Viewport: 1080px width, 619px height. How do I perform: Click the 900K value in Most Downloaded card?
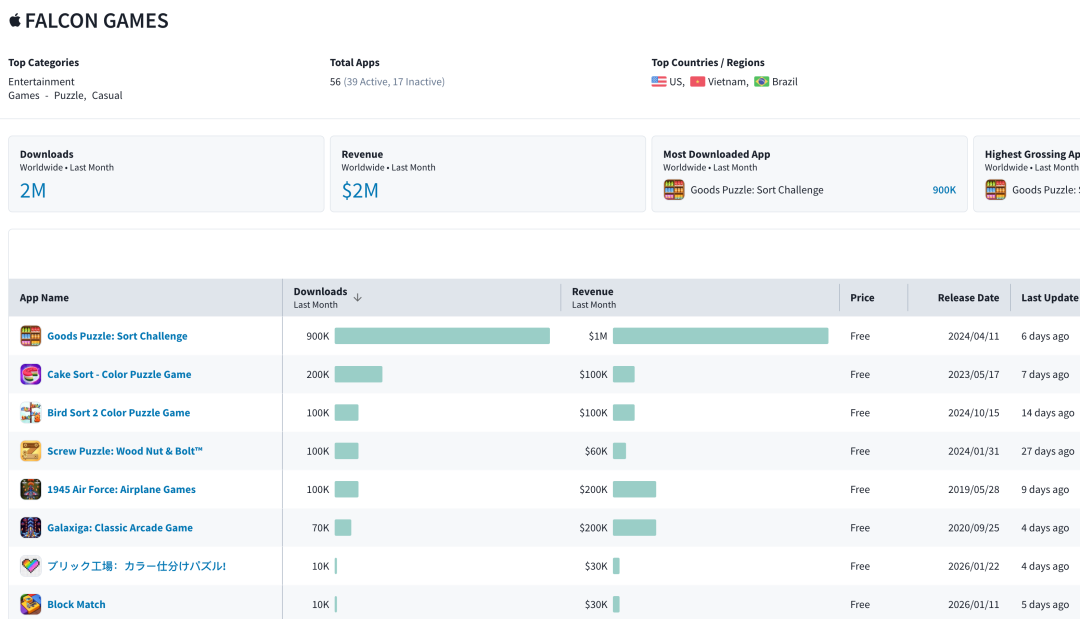coord(944,190)
